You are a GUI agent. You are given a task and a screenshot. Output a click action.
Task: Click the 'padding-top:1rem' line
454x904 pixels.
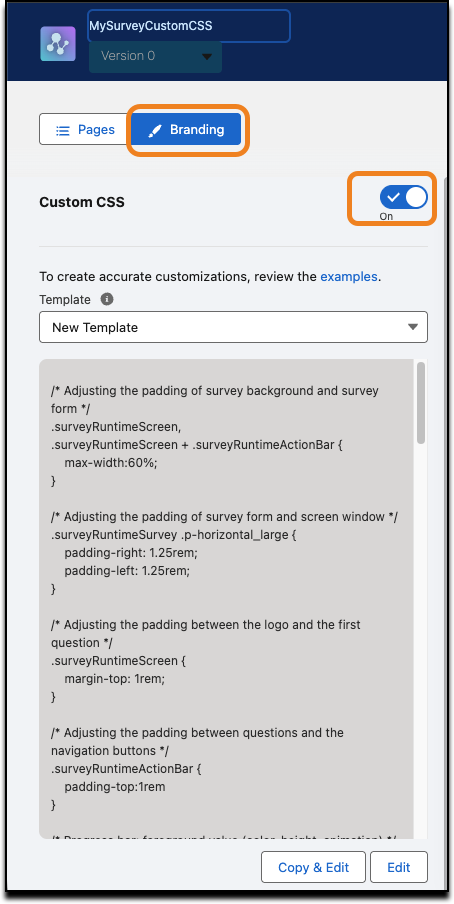115,786
